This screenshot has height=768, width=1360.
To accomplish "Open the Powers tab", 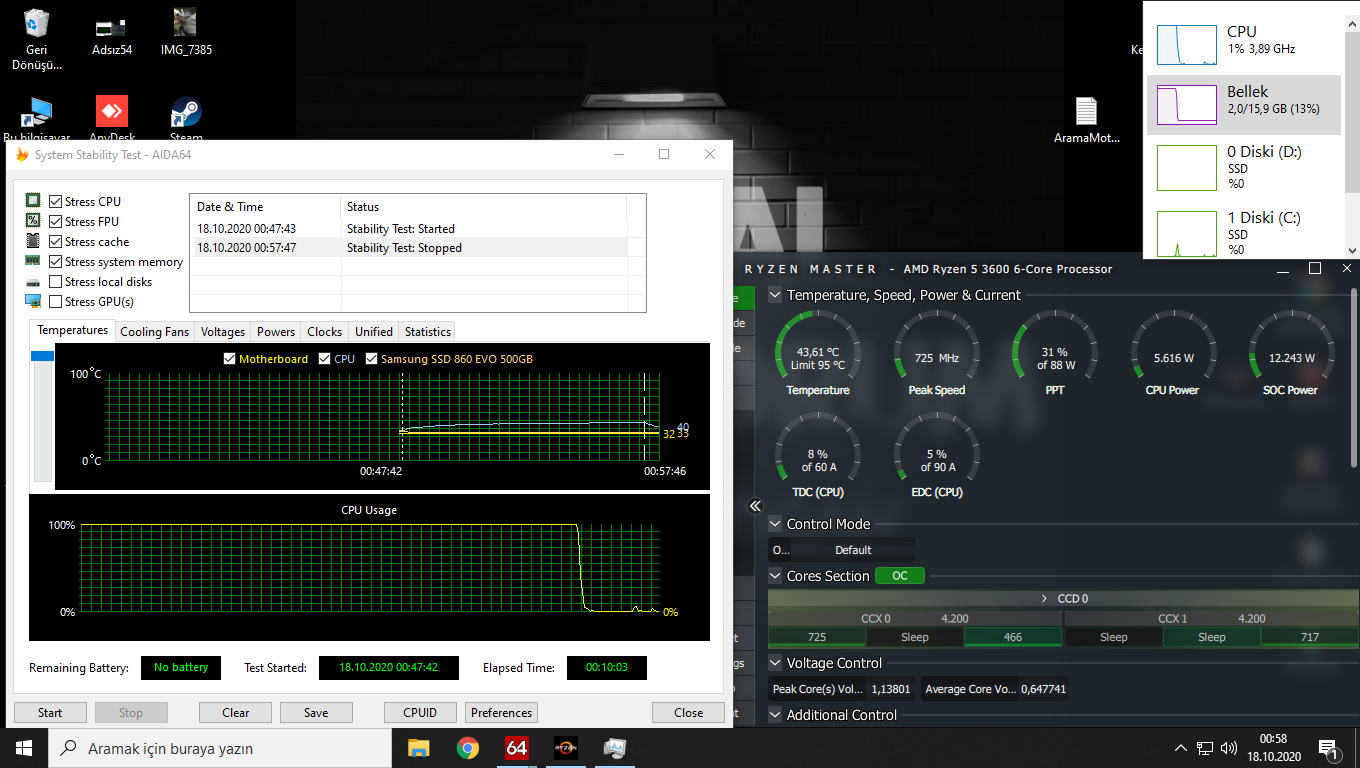I will pyautogui.click(x=276, y=331).
